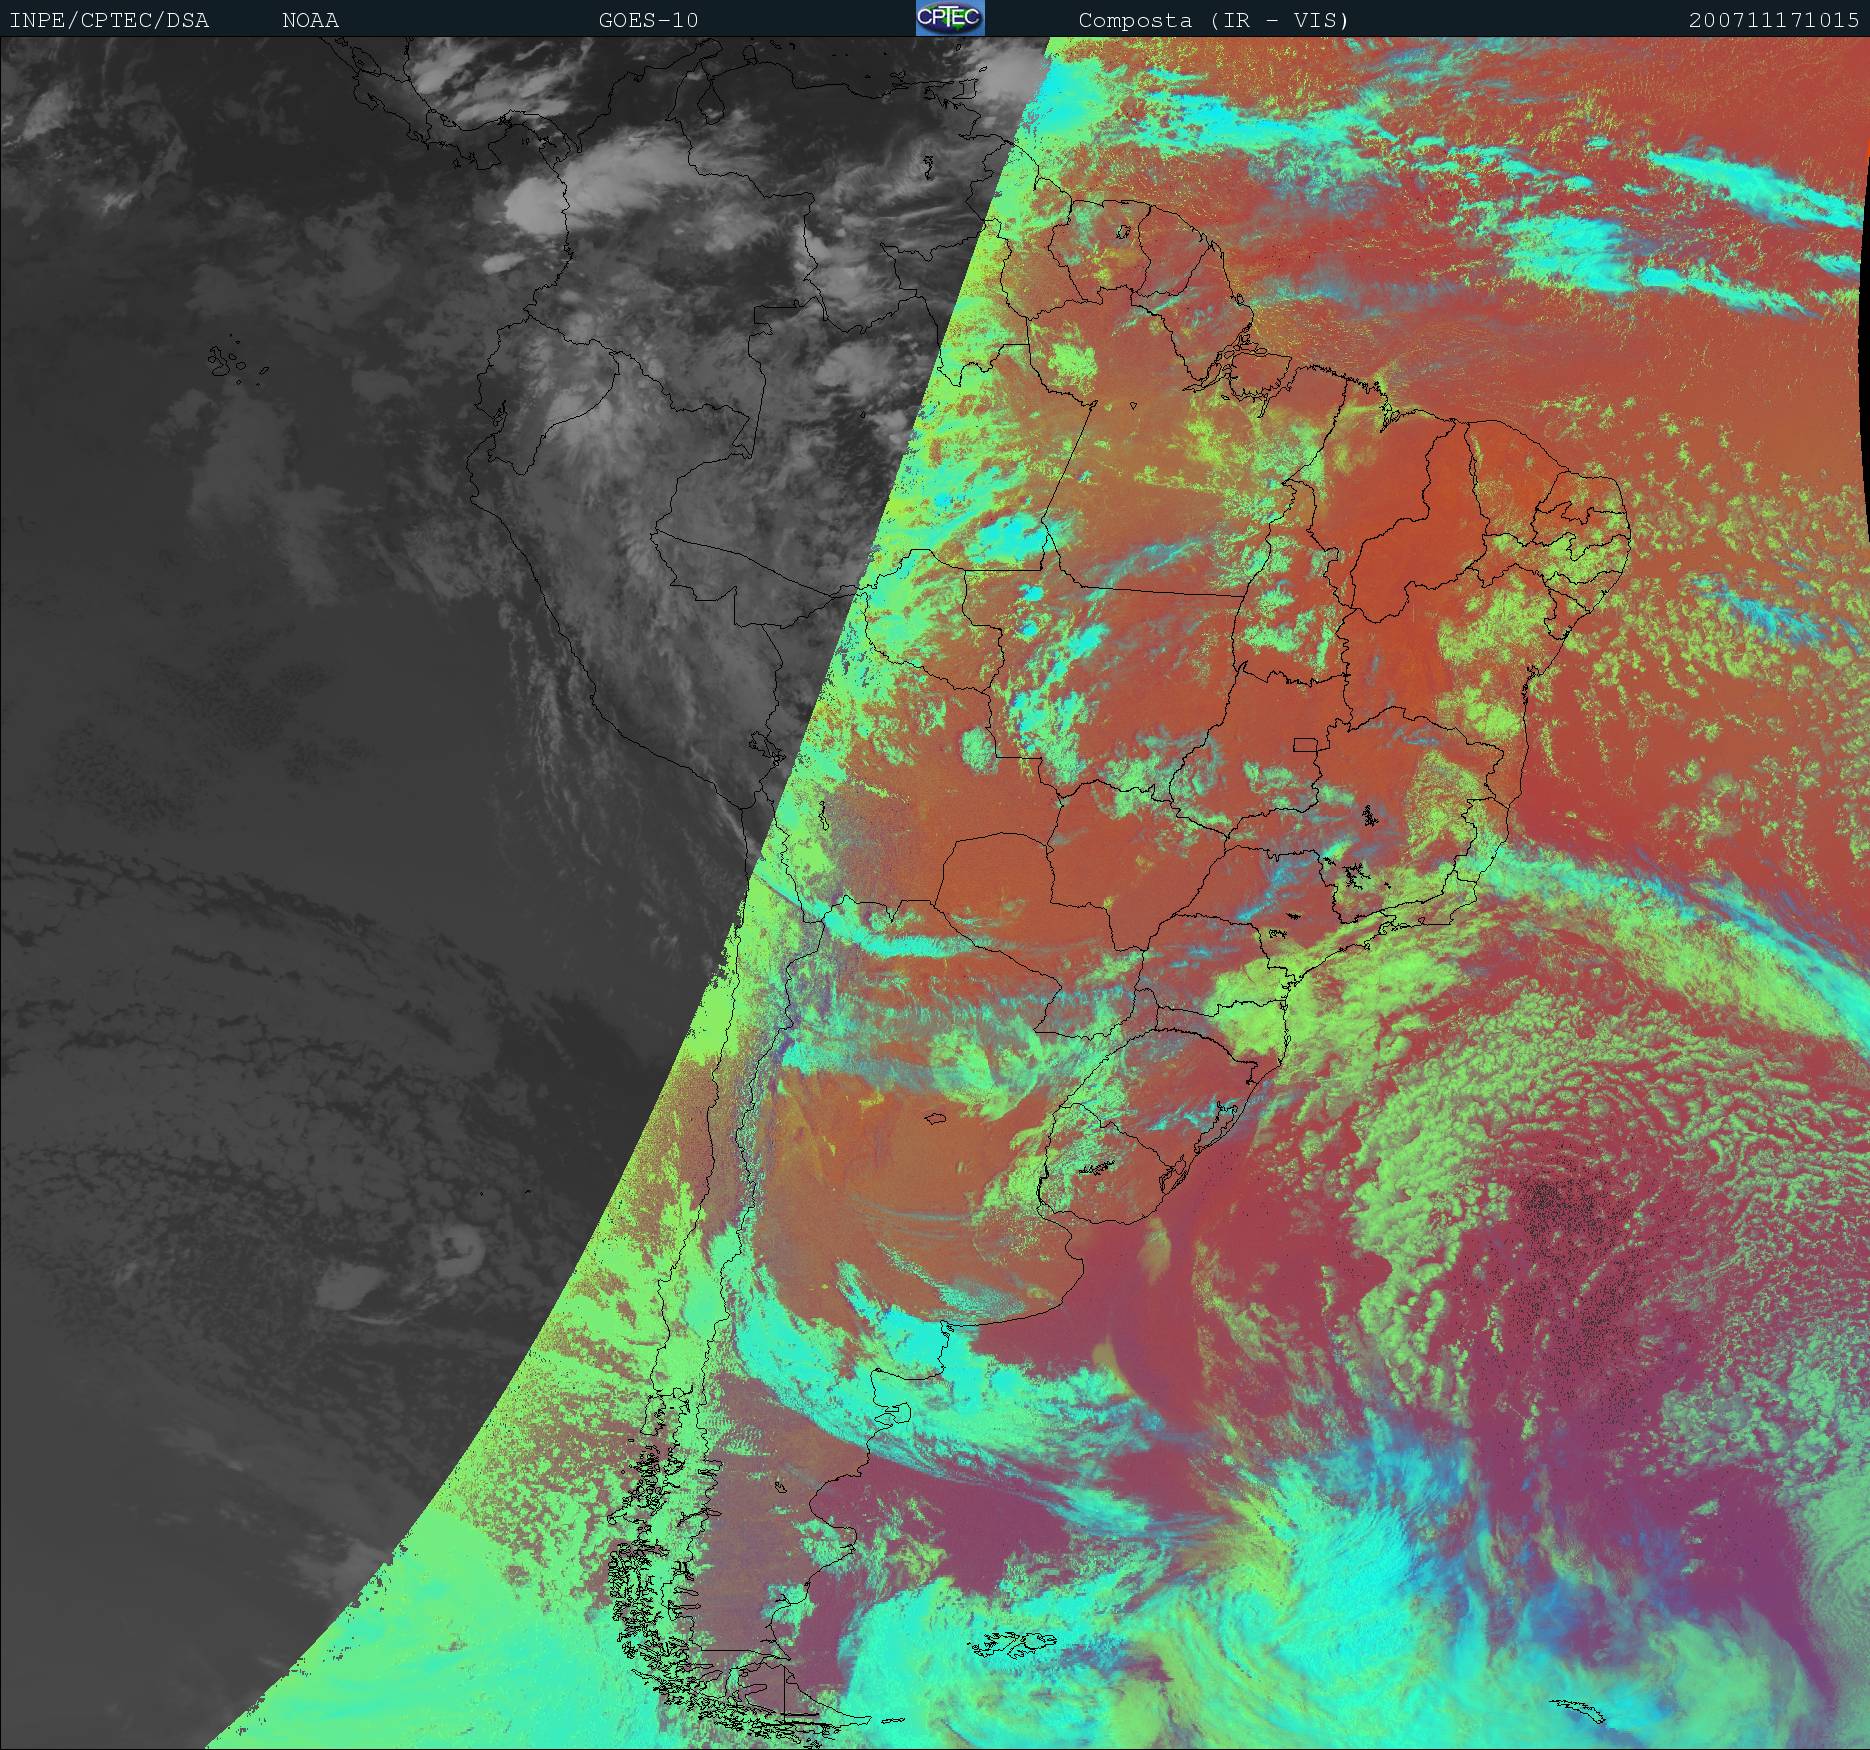Viewport: 1870px width, 1750px height.
Task: Click the CPTEC logo in the header
Action: point(950,18)
